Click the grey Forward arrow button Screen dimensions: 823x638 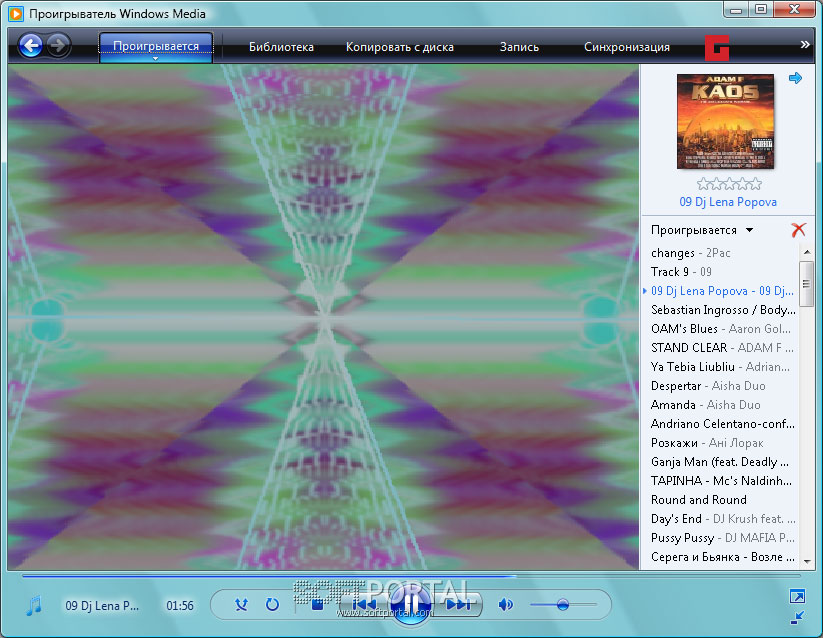(x=58, y=46)
